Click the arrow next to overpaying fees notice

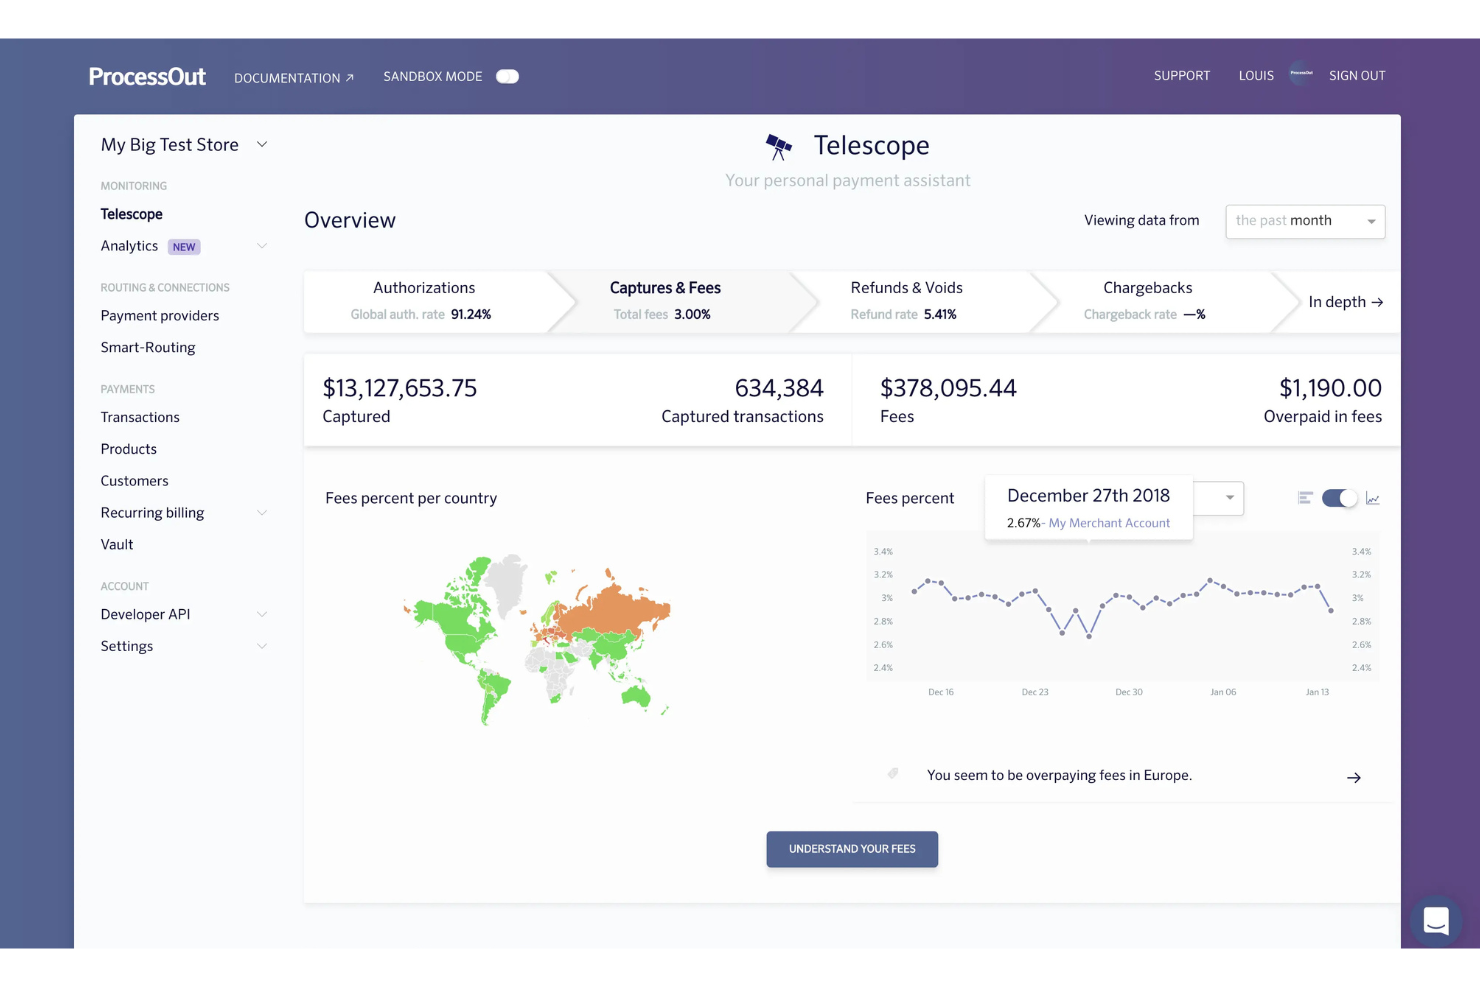coord(1354,777)
